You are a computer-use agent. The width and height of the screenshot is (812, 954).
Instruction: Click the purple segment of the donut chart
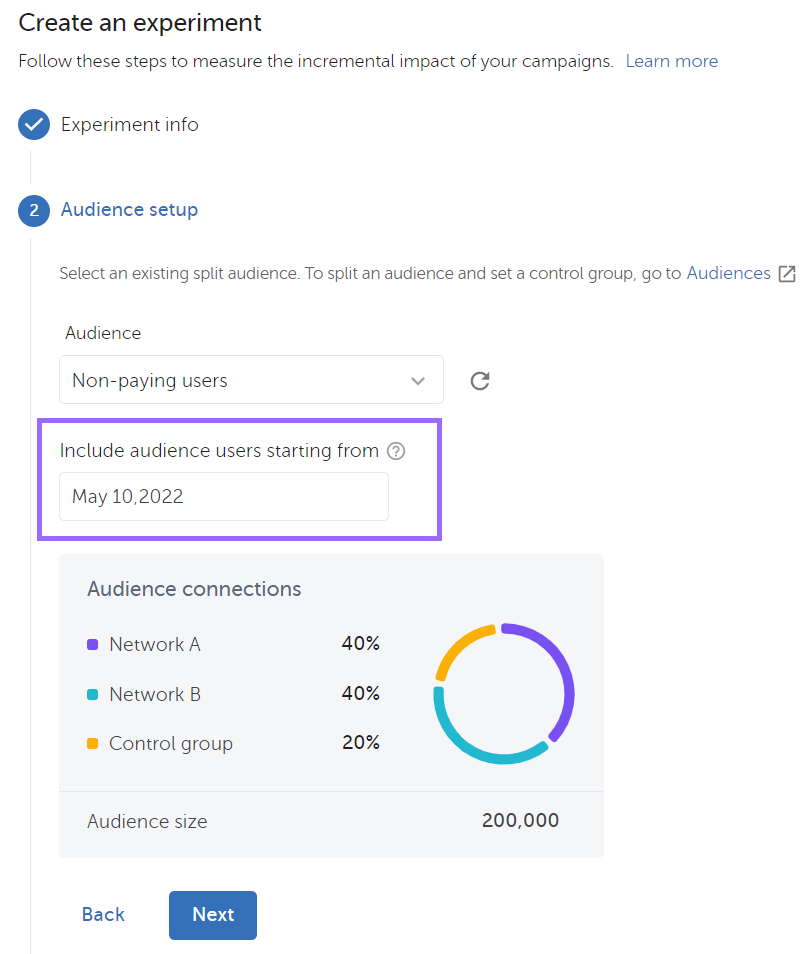(562, 670)
